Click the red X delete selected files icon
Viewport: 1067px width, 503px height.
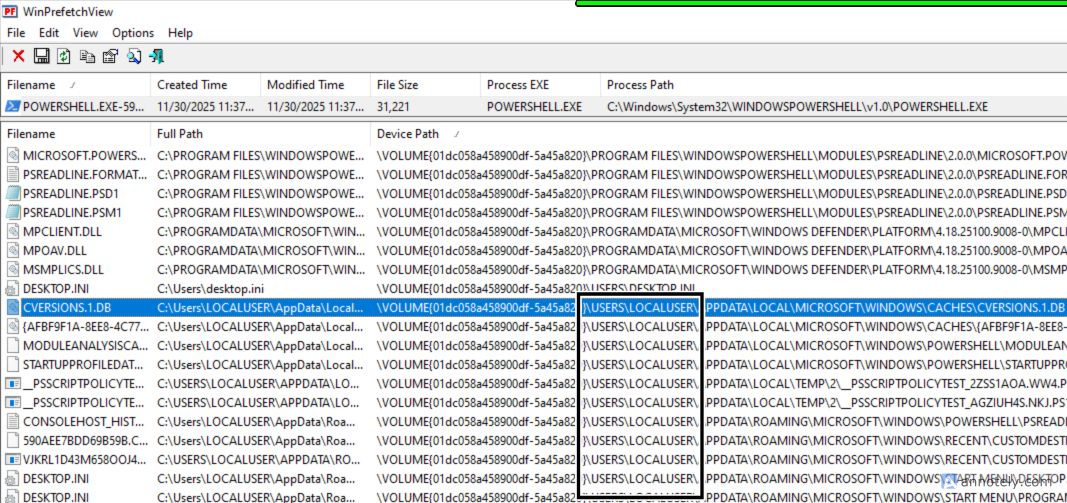(18, 56)
